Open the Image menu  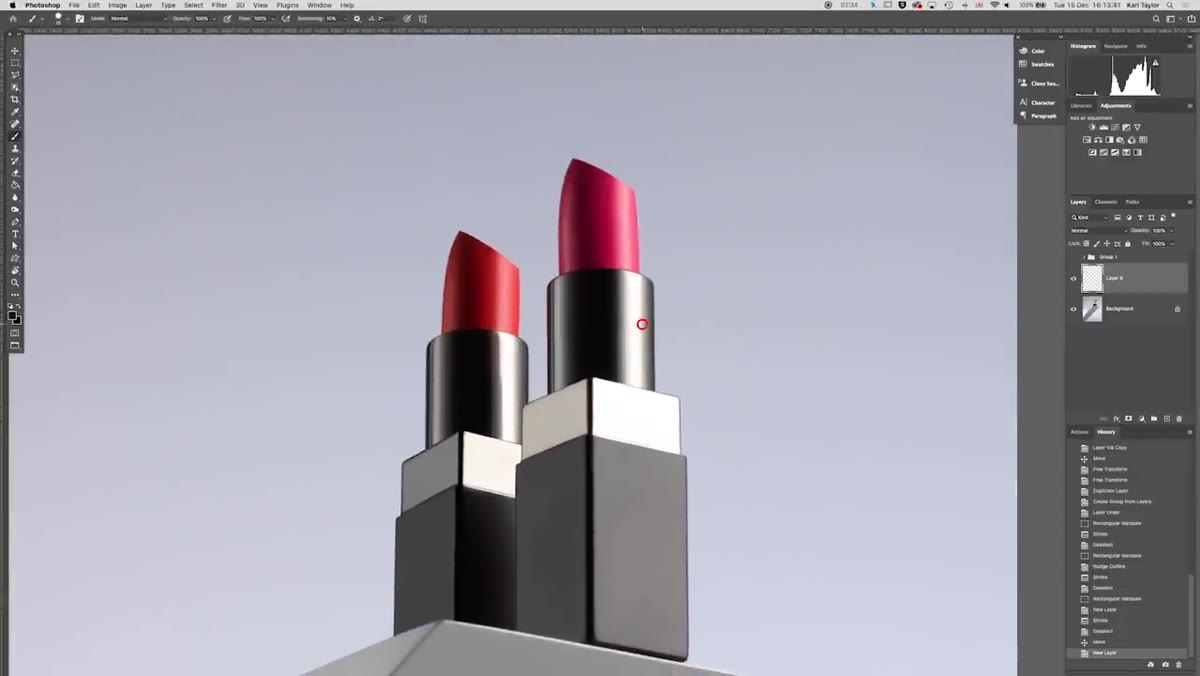click(117, 5)
